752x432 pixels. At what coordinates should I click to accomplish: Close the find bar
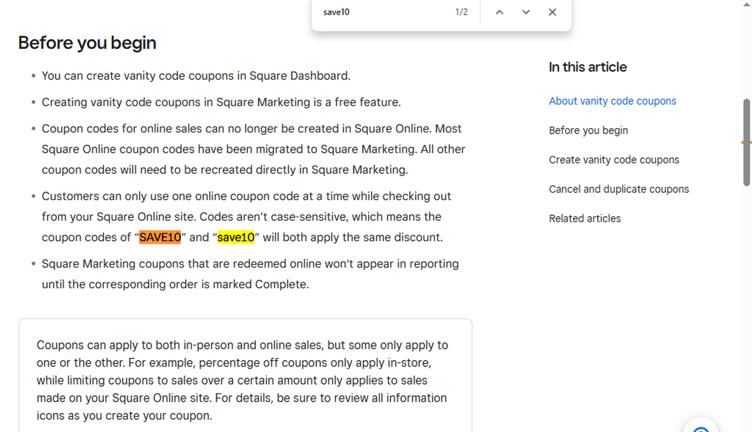[552, 12]
